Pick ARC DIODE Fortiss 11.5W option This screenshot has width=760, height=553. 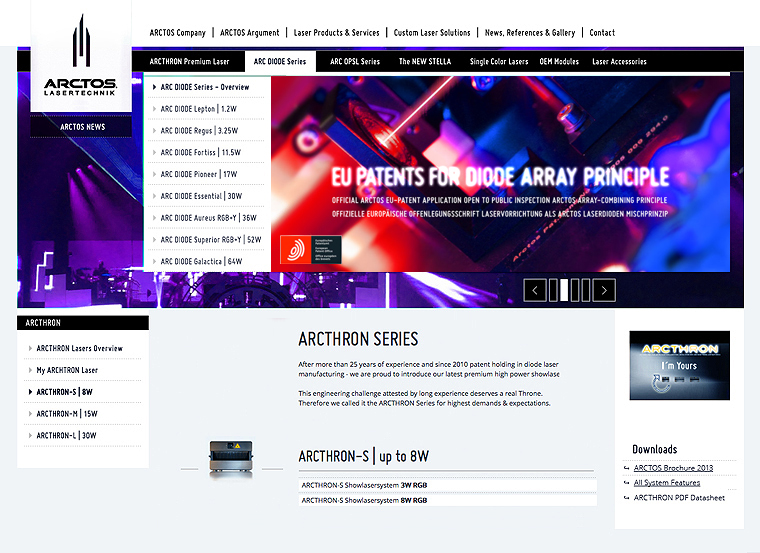[x=201, y=153]
